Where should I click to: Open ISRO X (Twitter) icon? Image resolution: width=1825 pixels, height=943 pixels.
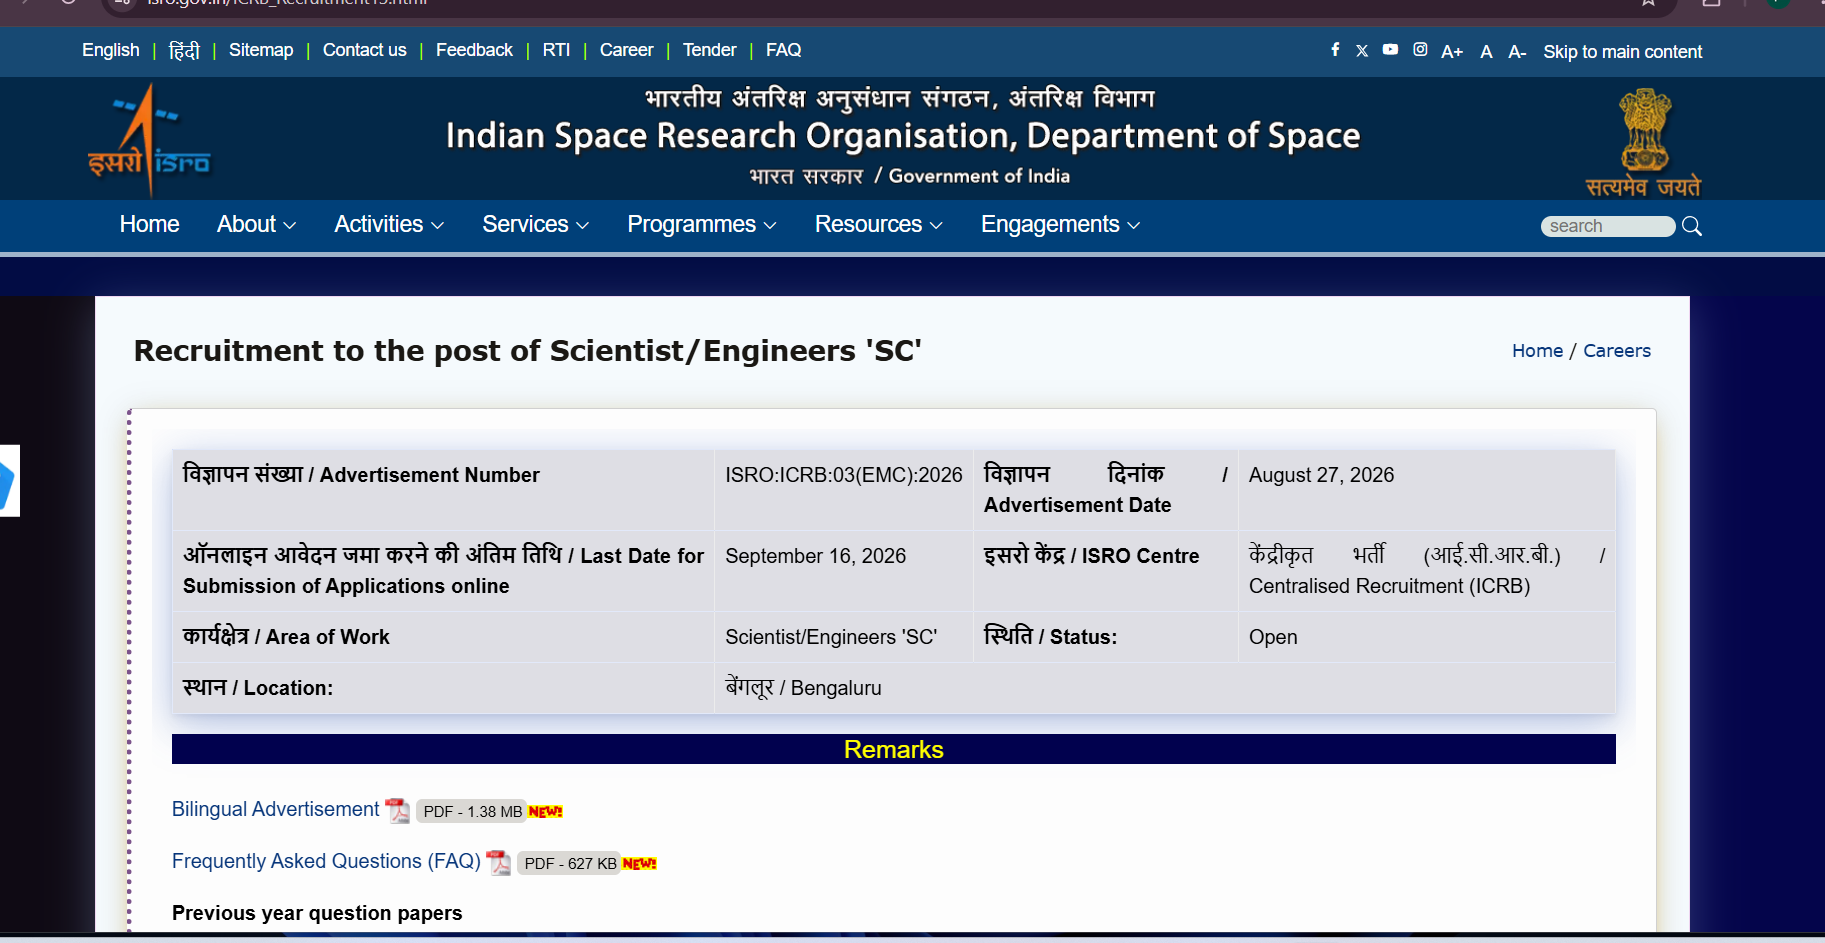pyautogui.click(x=1362, y=51)
